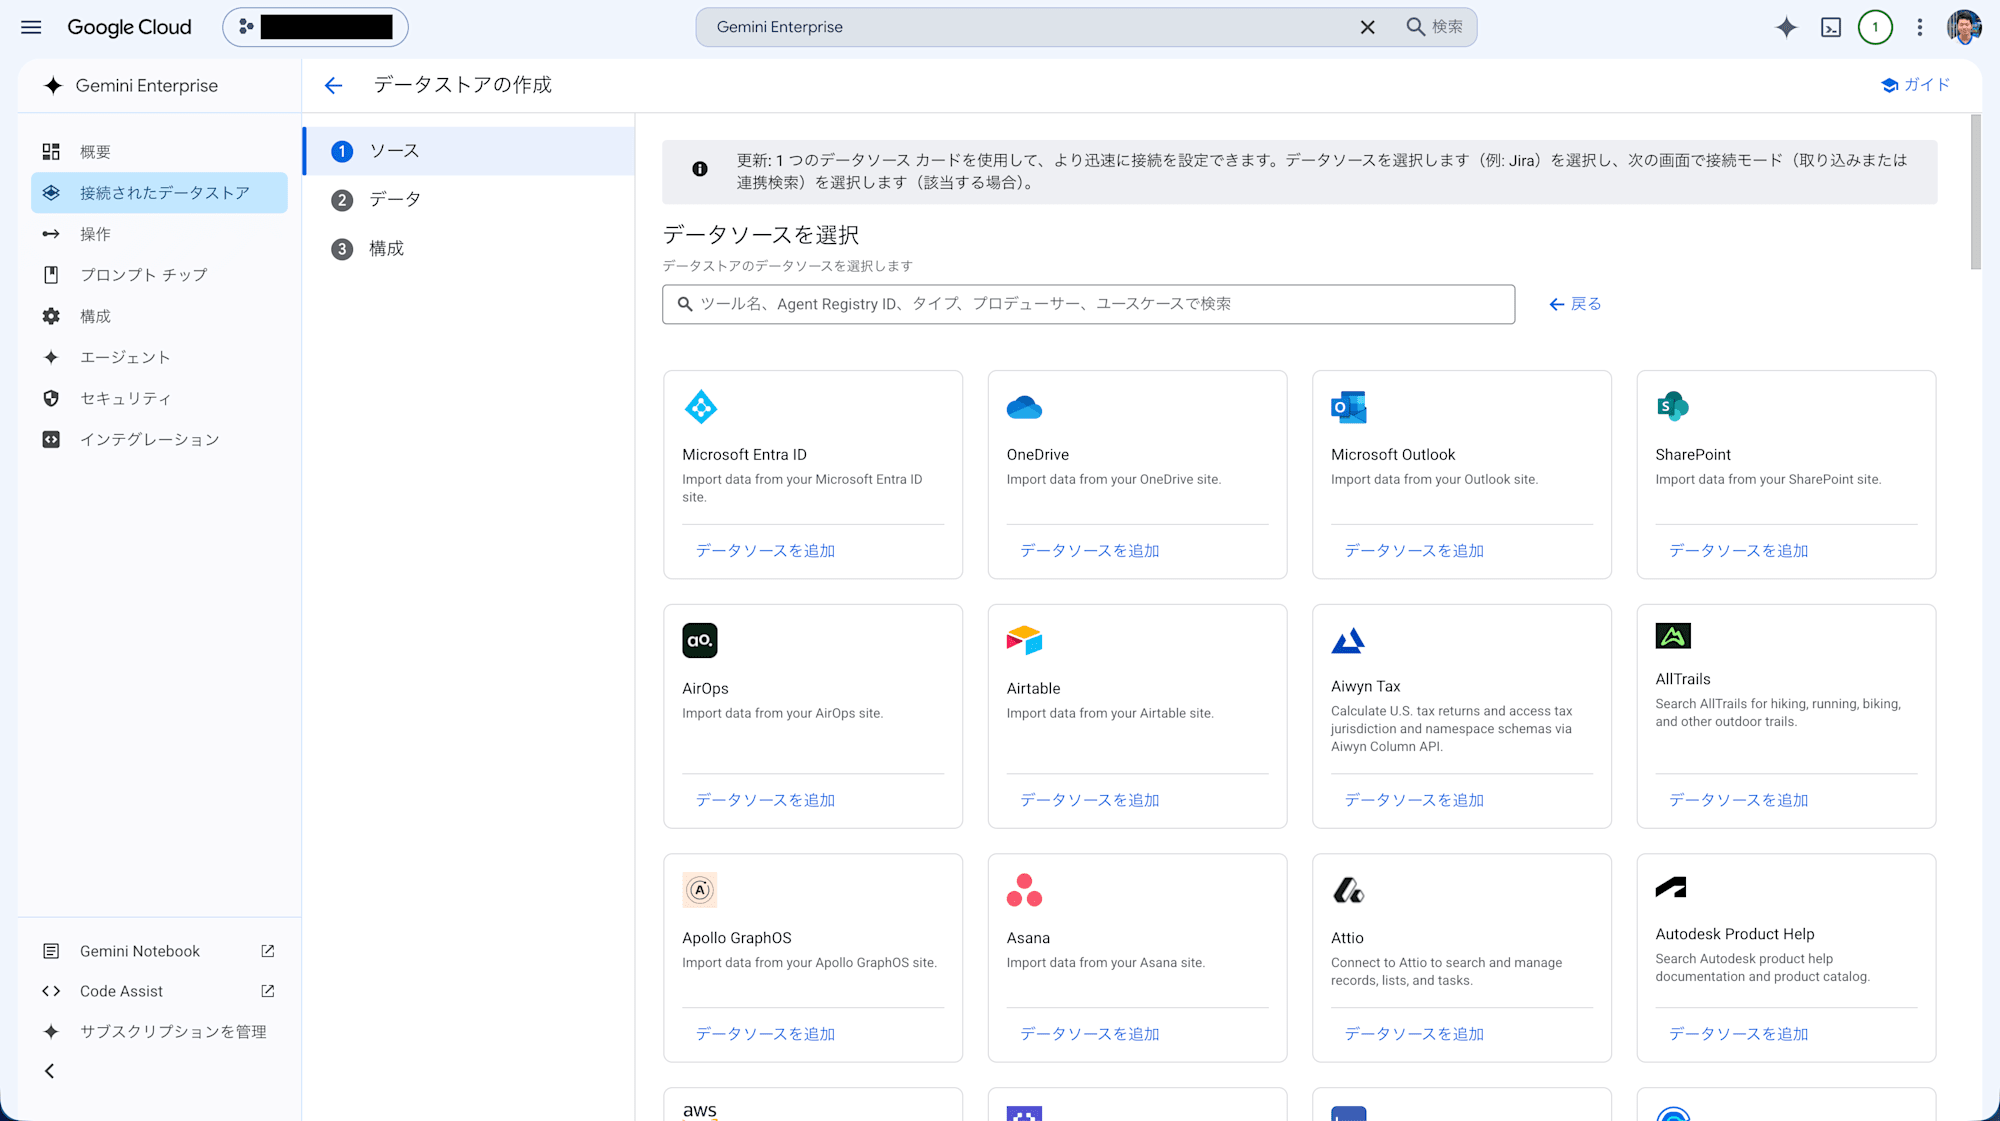Image resolution: width=2000 pixels, height=1121 pixels.
Task: Open インテグレーション in the sidebar
Action: (x=159, y=438)
